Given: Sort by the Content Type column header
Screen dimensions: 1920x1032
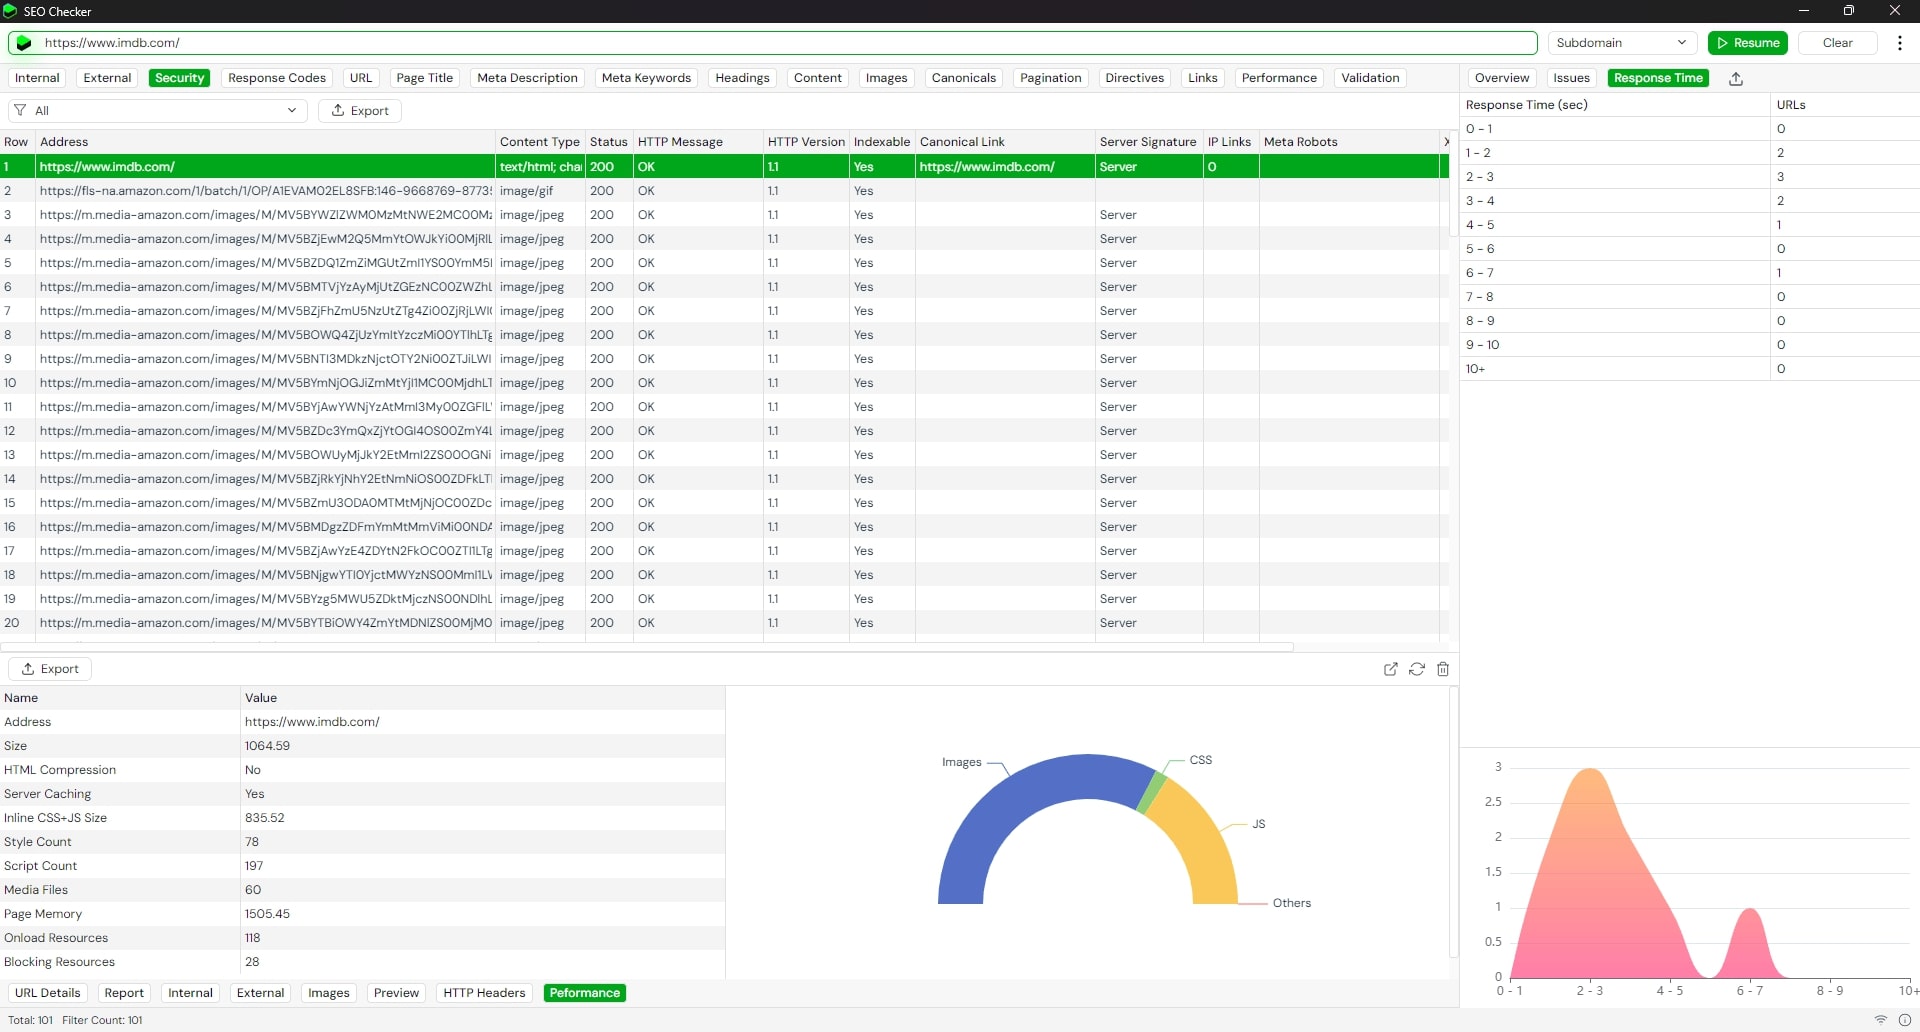Looking at the screenshot, I should pyautogui.click(x=540, y=142).
